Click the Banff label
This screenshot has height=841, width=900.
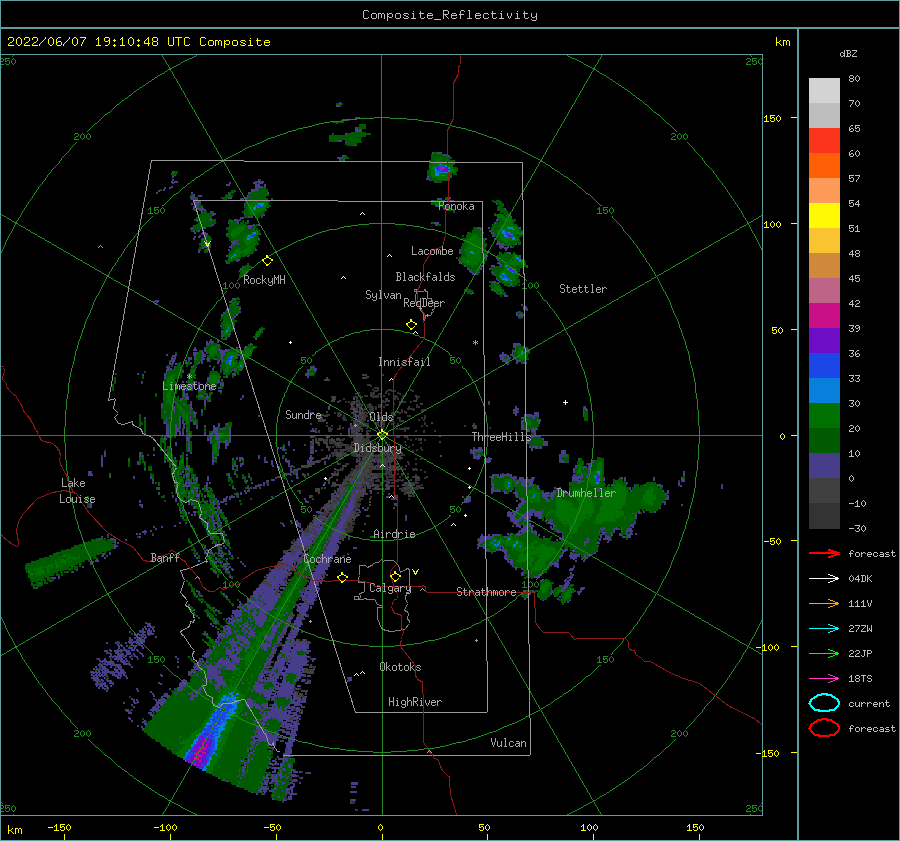click(x=165, y=557)
